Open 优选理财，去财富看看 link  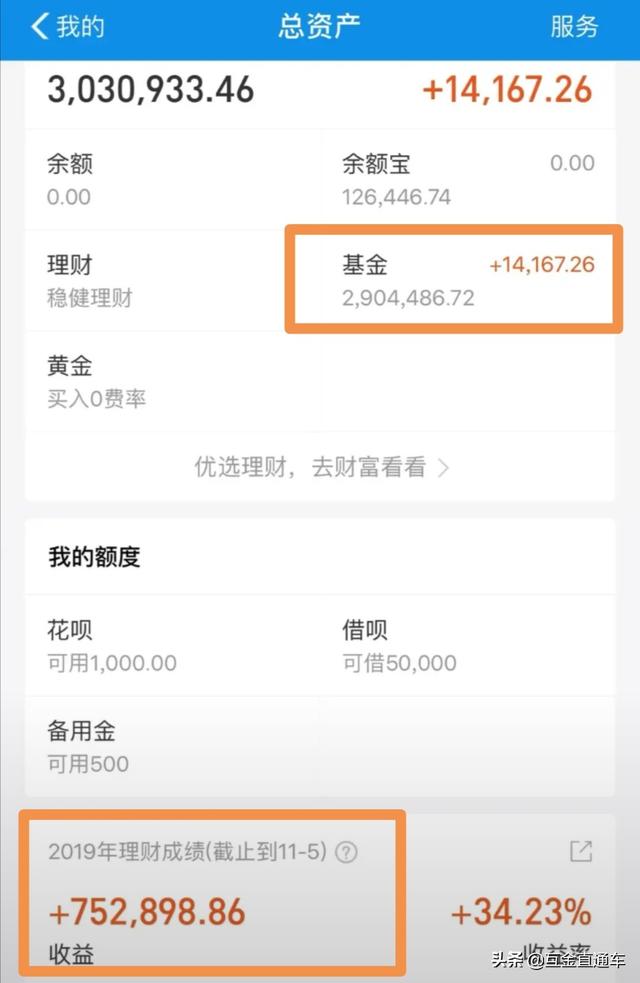(310, 467)
